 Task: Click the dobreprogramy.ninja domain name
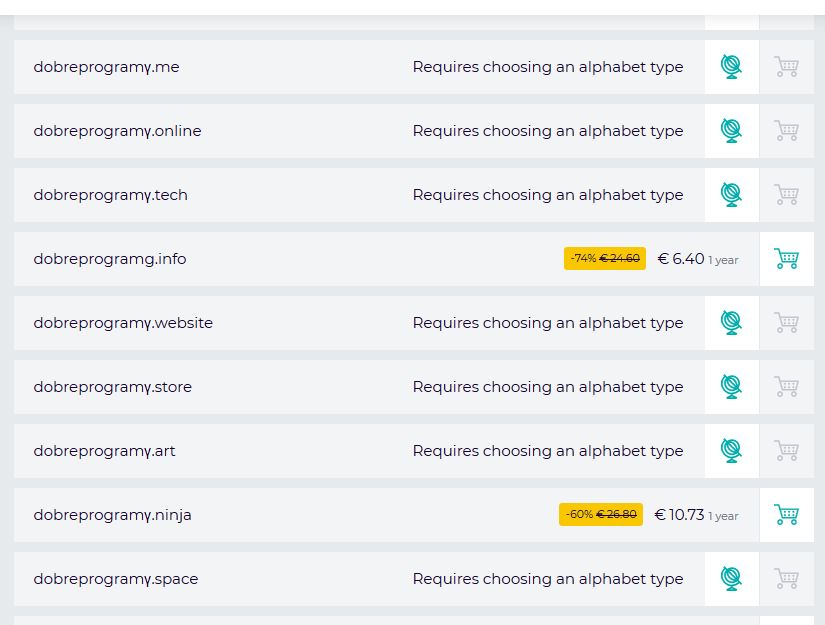pyautogui.click(x=112, y=515)
